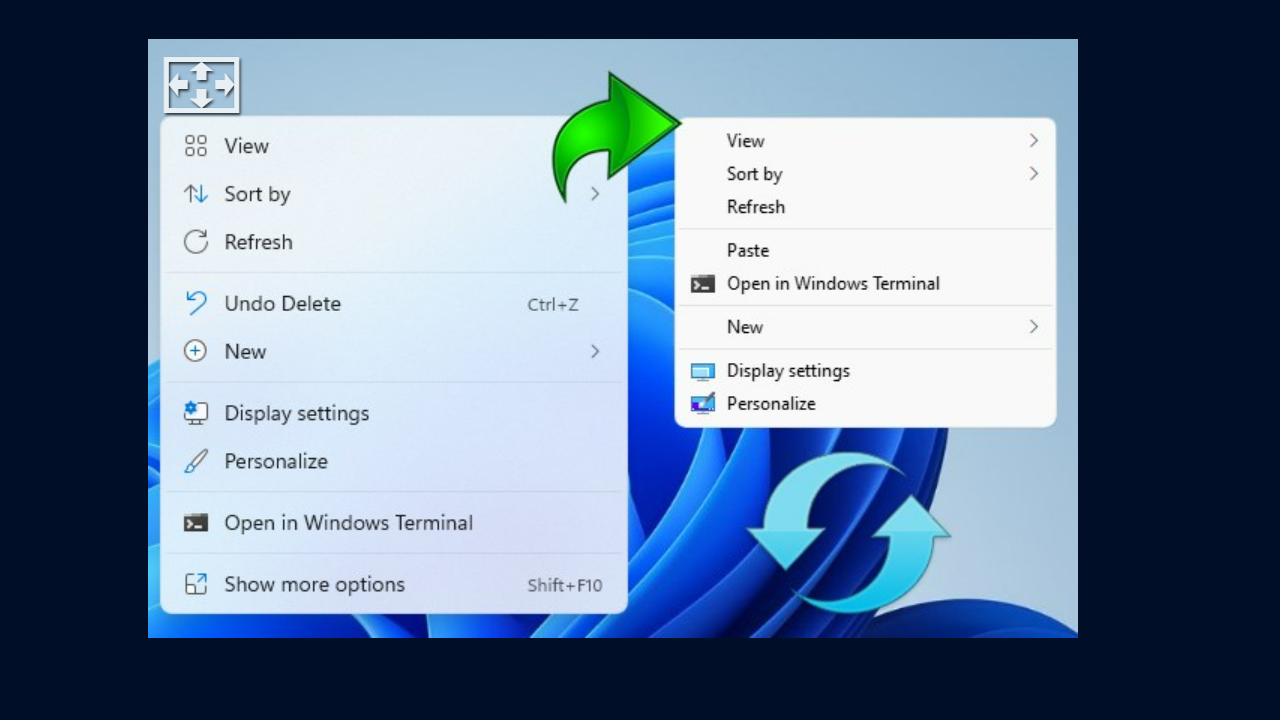This screenshot has height=720, width=1280.
Task: Select Refresh in the classic context menu
Action: click(x=866, y=207)
